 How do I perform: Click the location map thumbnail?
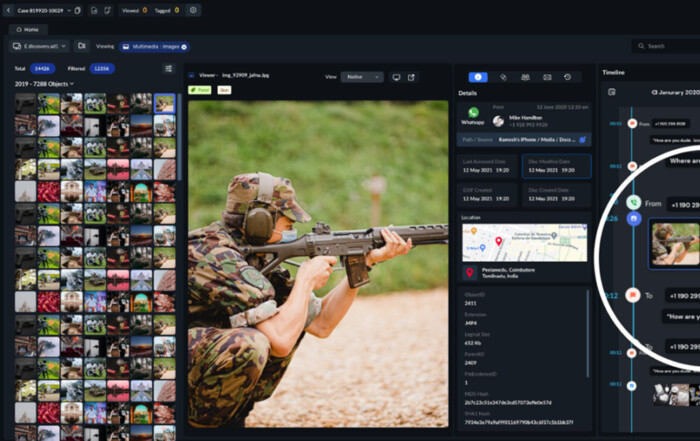525,242
